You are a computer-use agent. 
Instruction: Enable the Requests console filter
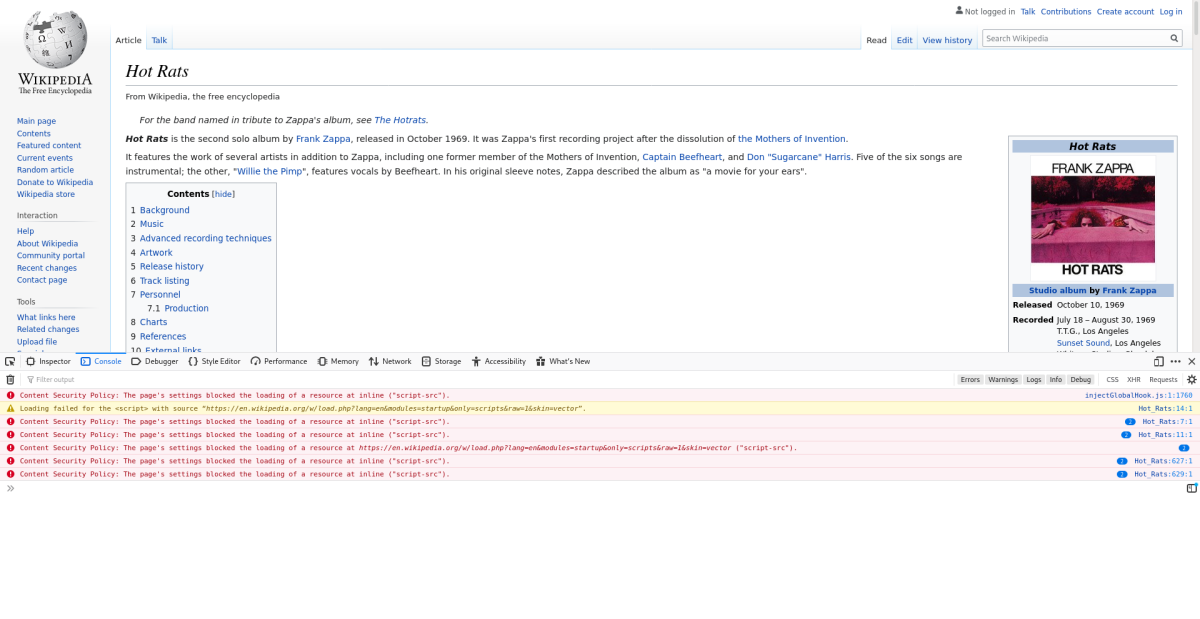click(1163, 380)
